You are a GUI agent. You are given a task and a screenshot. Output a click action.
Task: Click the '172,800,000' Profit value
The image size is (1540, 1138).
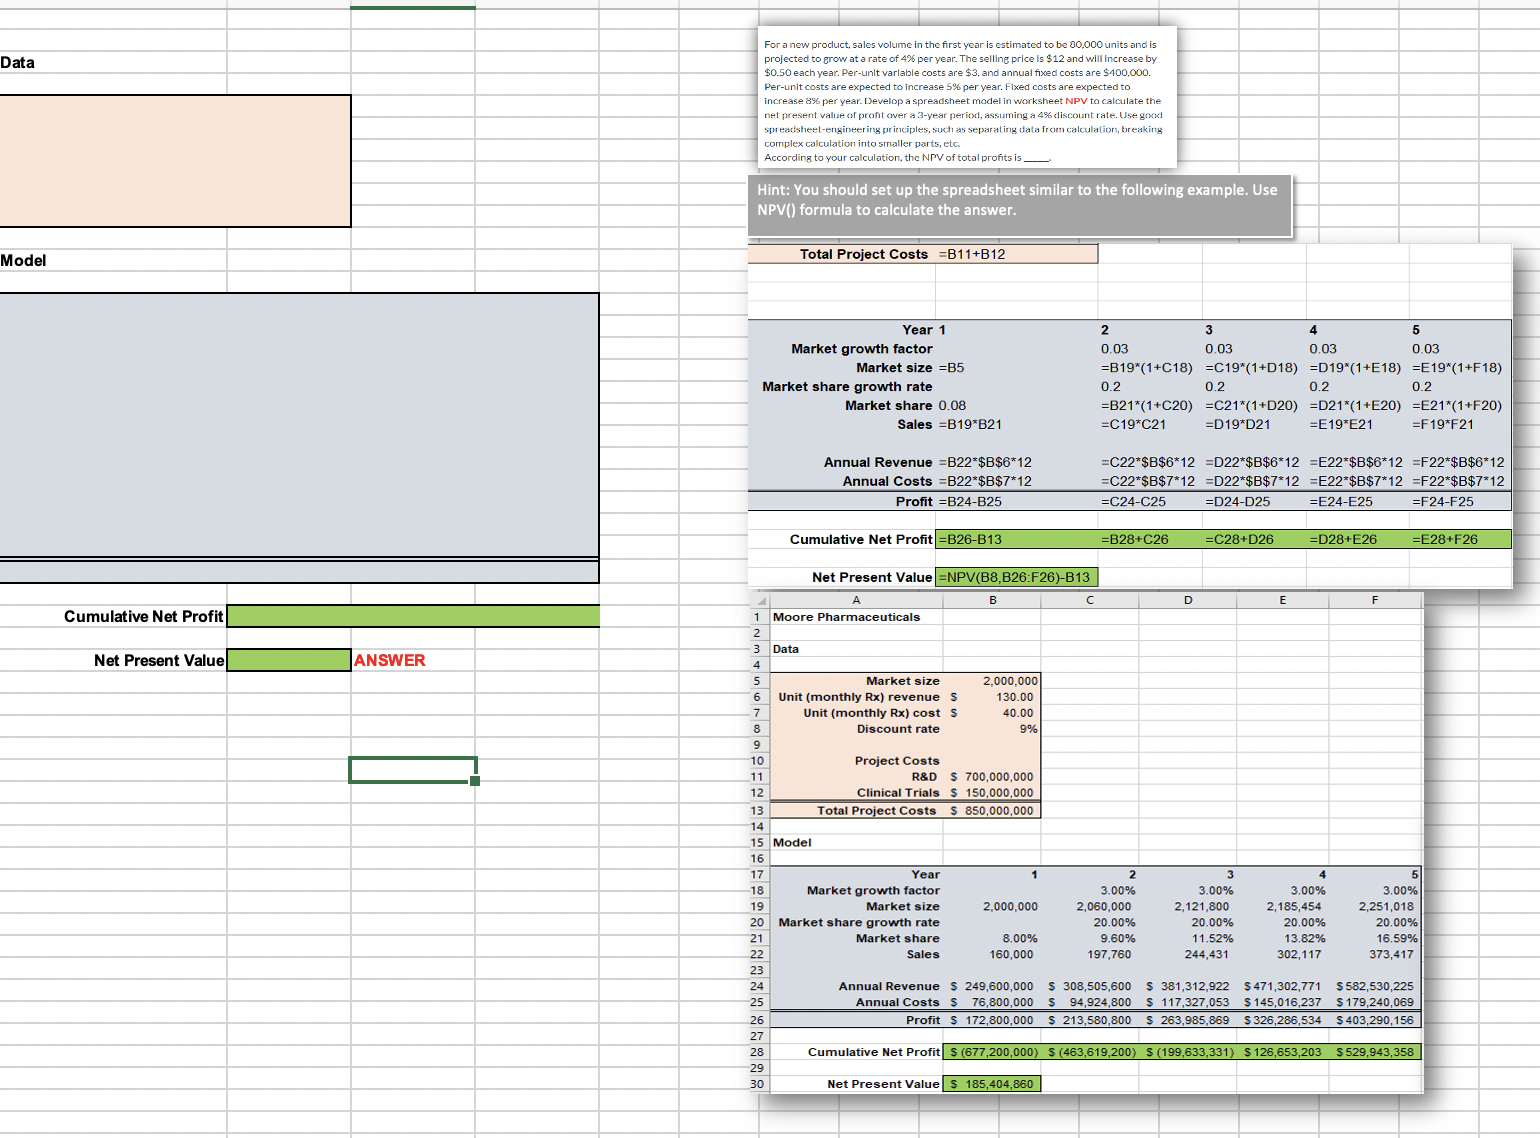(999, 1021)
